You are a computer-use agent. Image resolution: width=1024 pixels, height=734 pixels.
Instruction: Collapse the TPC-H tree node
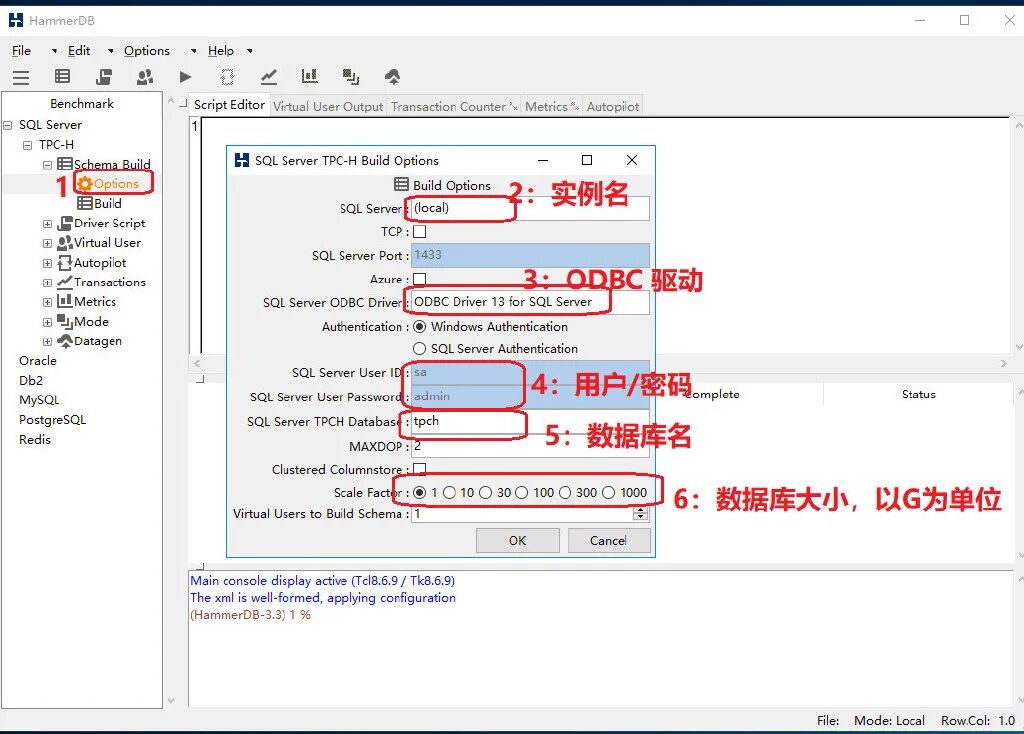27,145
